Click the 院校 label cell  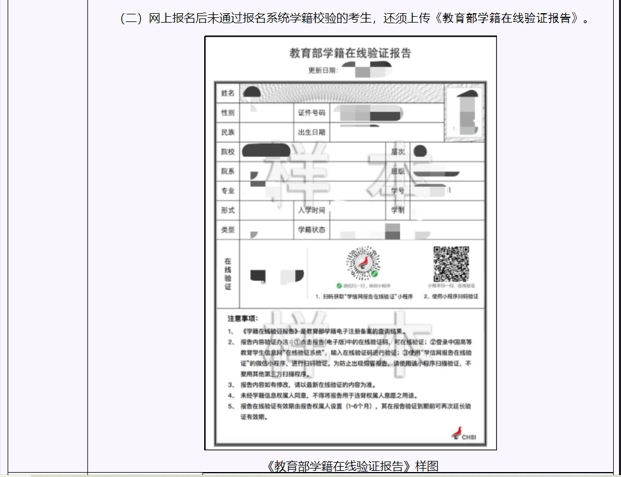pyautogui.click(x=228, y=152)
